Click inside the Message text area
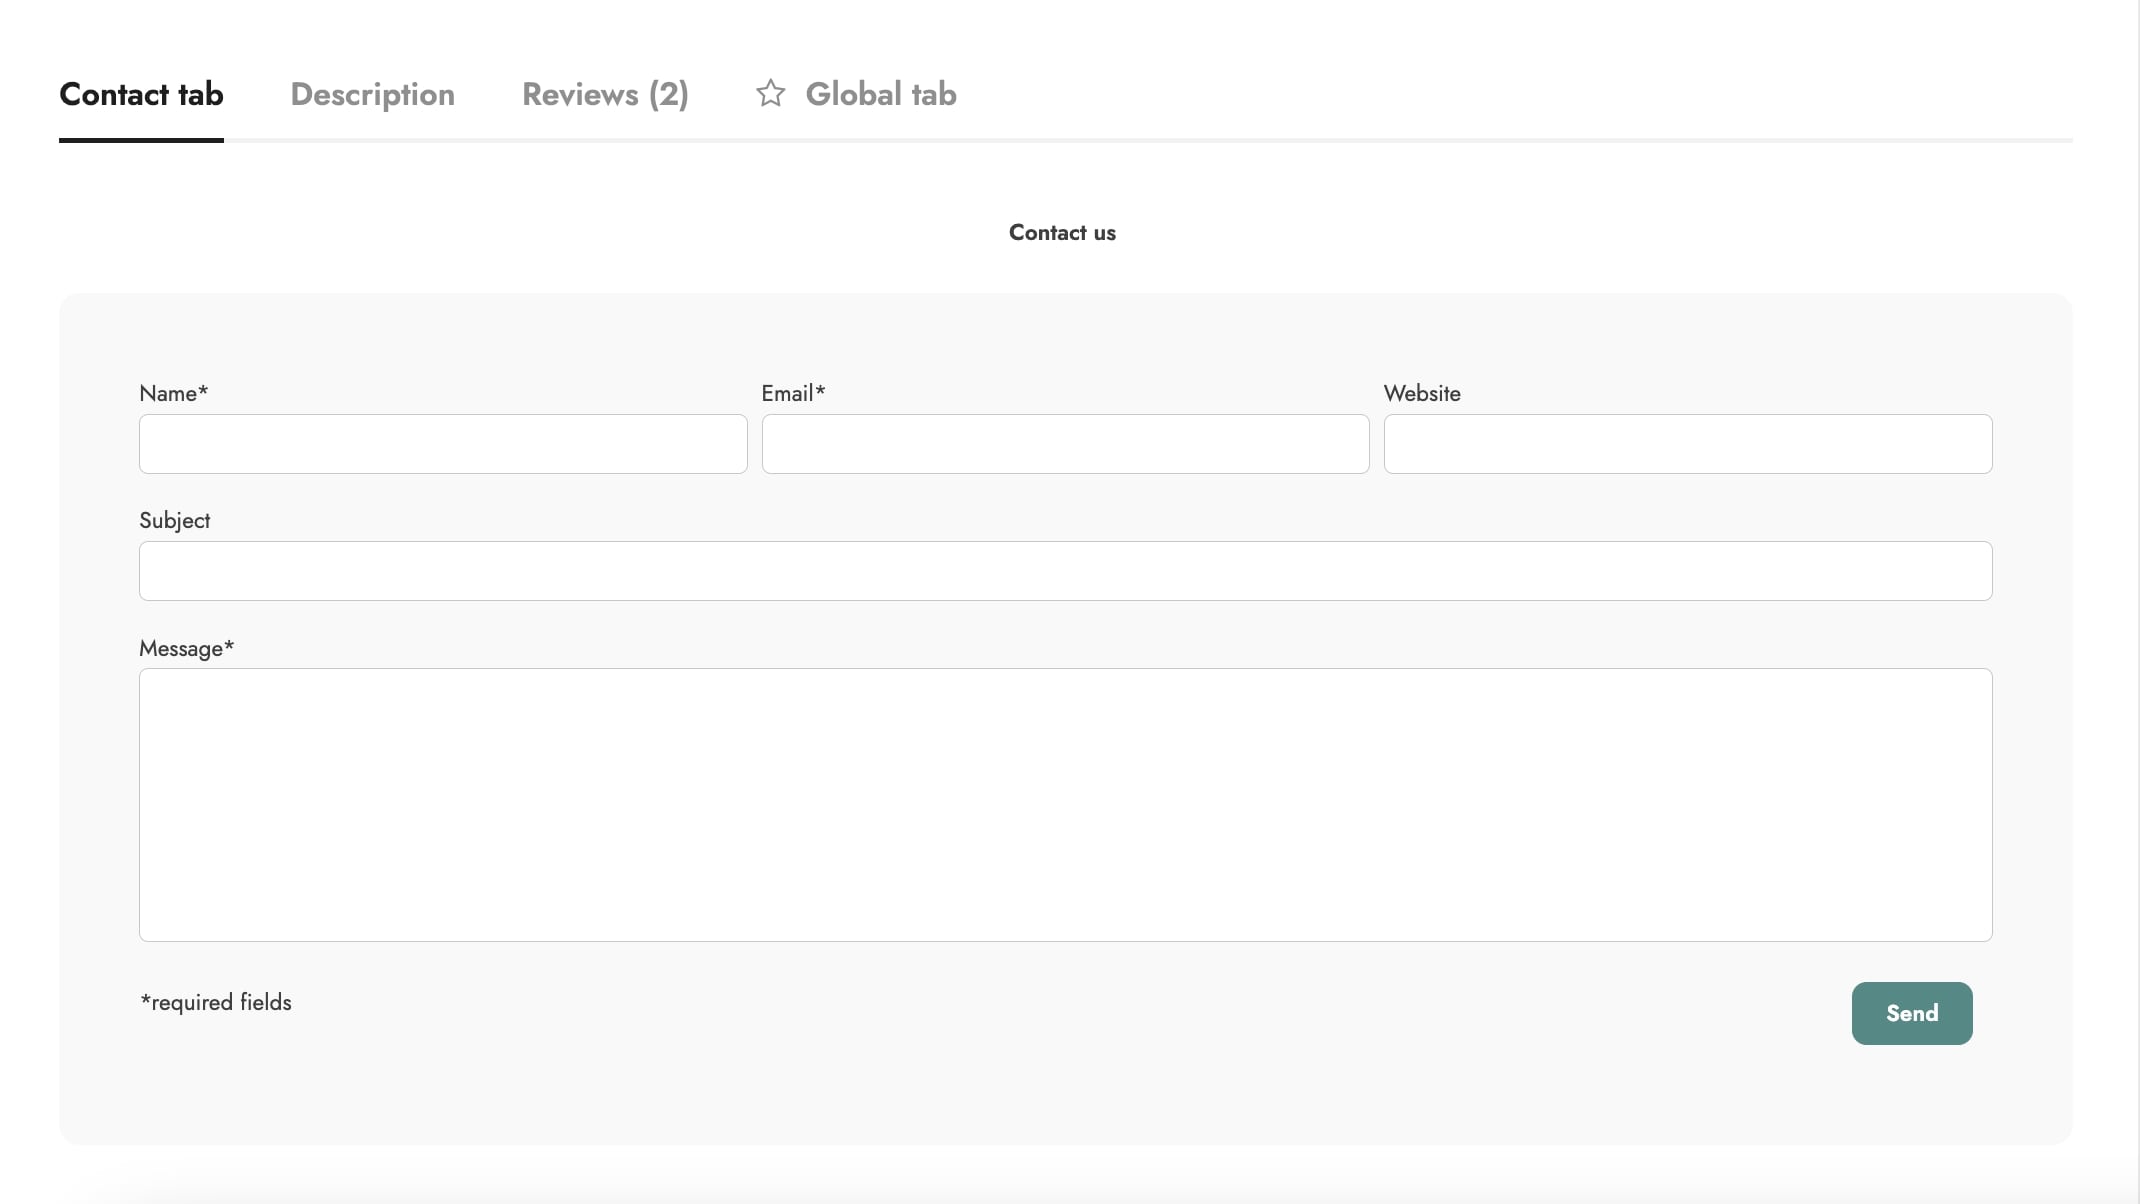This screenshot has width=2140, height=1204. coord(1065,805)
